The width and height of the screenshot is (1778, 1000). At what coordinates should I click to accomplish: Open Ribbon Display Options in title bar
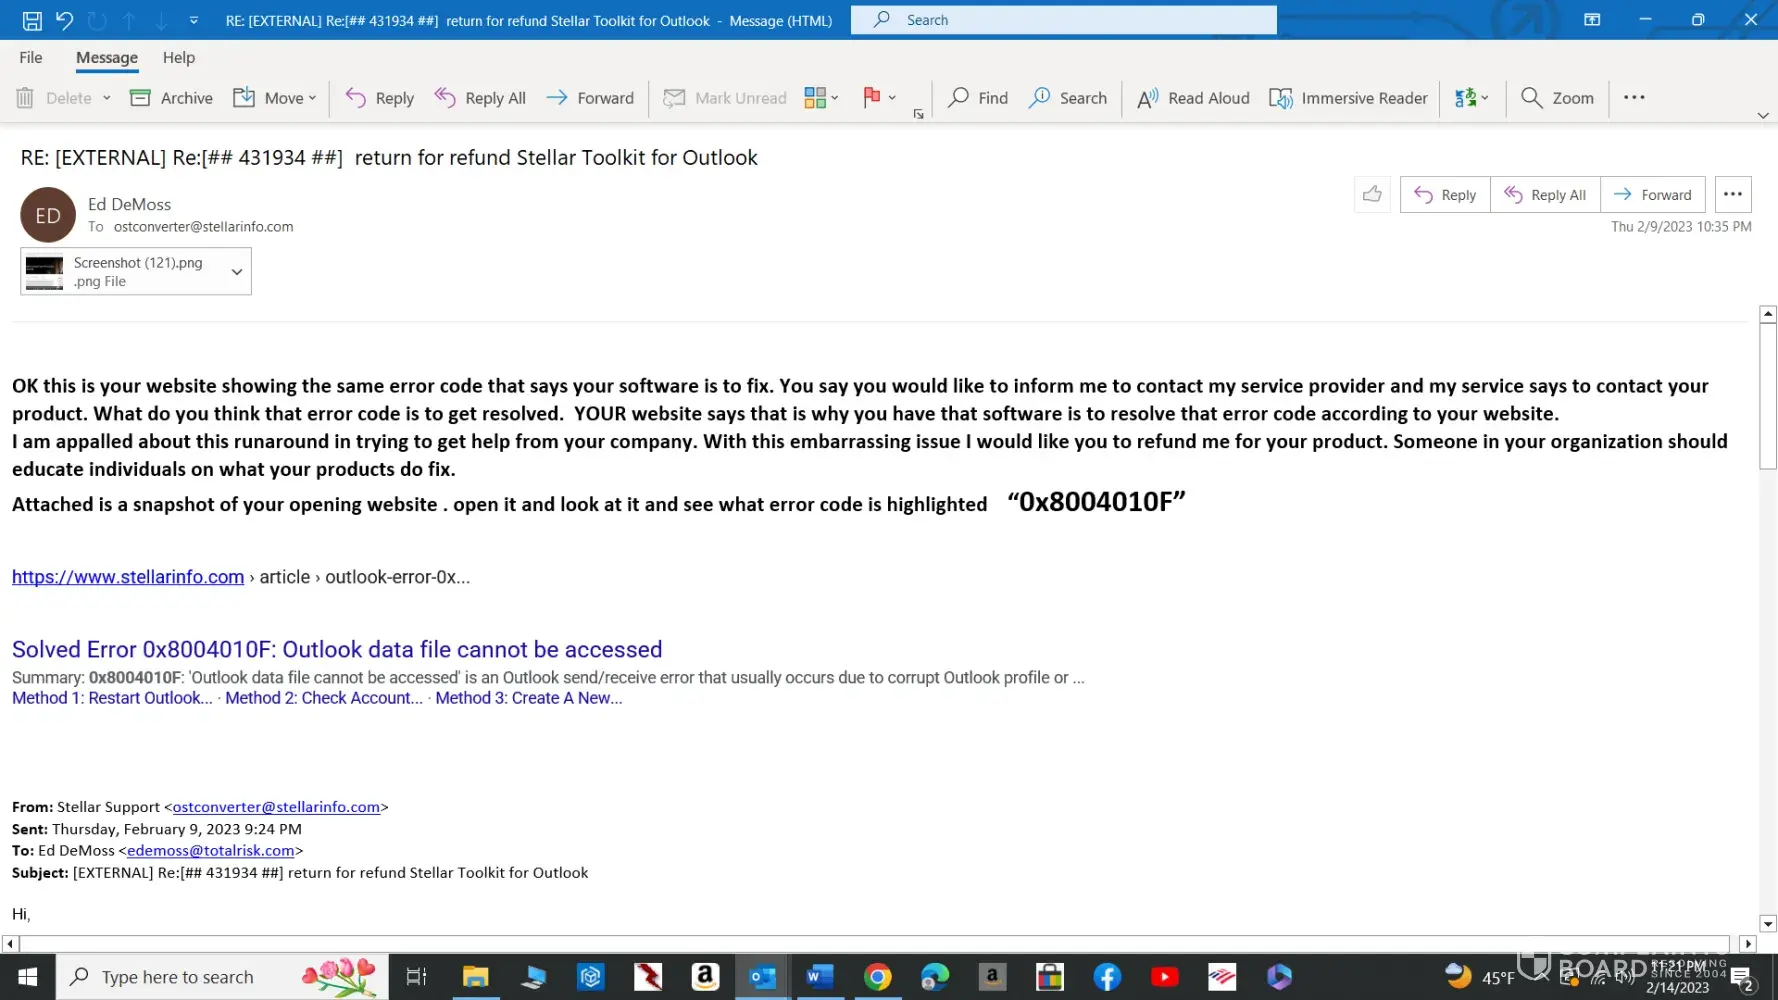(1592, 20)
